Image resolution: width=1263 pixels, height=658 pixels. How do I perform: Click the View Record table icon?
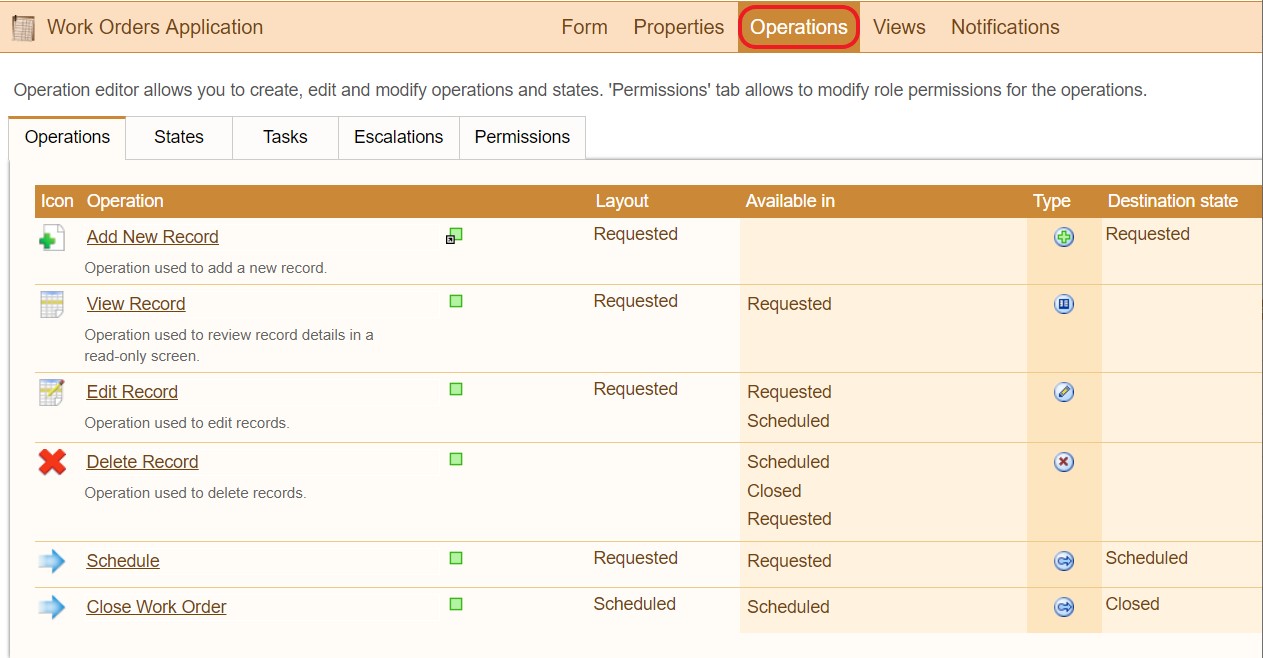[x=52, y=304]
